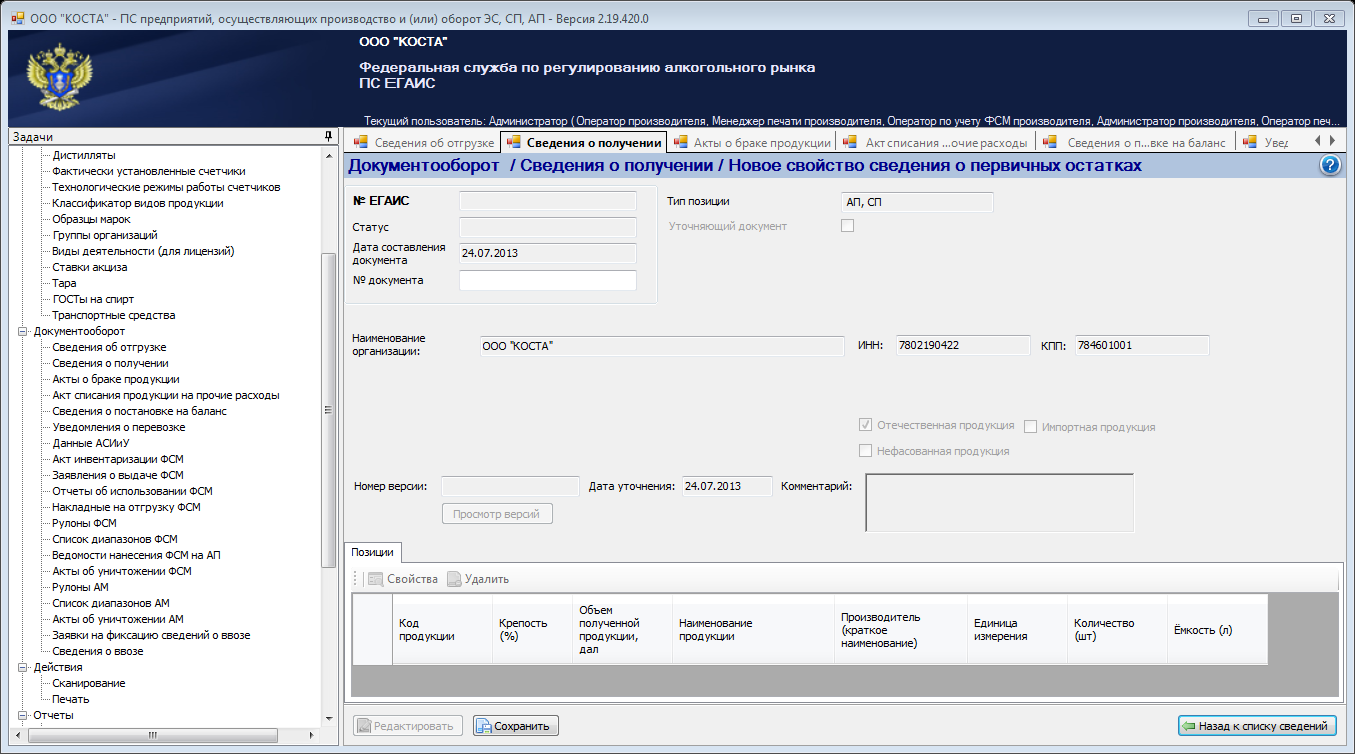Viewport: 1355px width, 754px height.
Task: Open Классификатор видов продукции
Action: tap(138, 203)
